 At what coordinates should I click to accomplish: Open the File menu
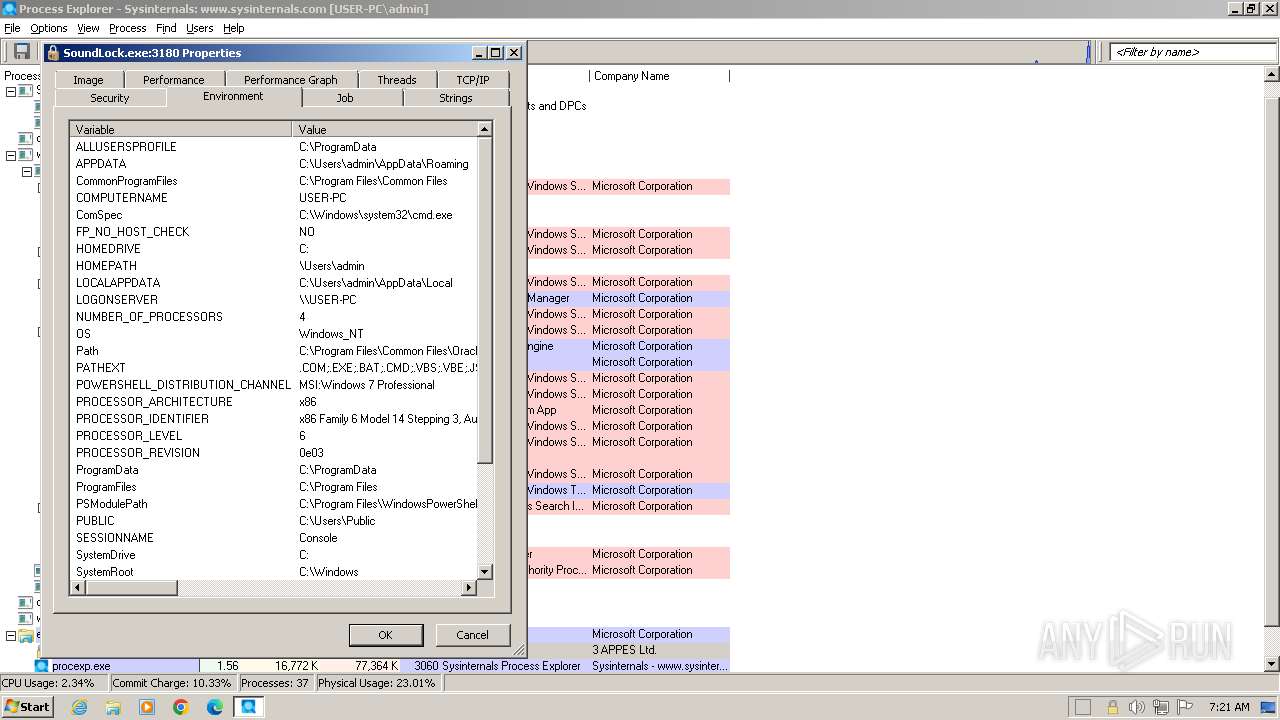pyautogui.click(x=12, y=28)
